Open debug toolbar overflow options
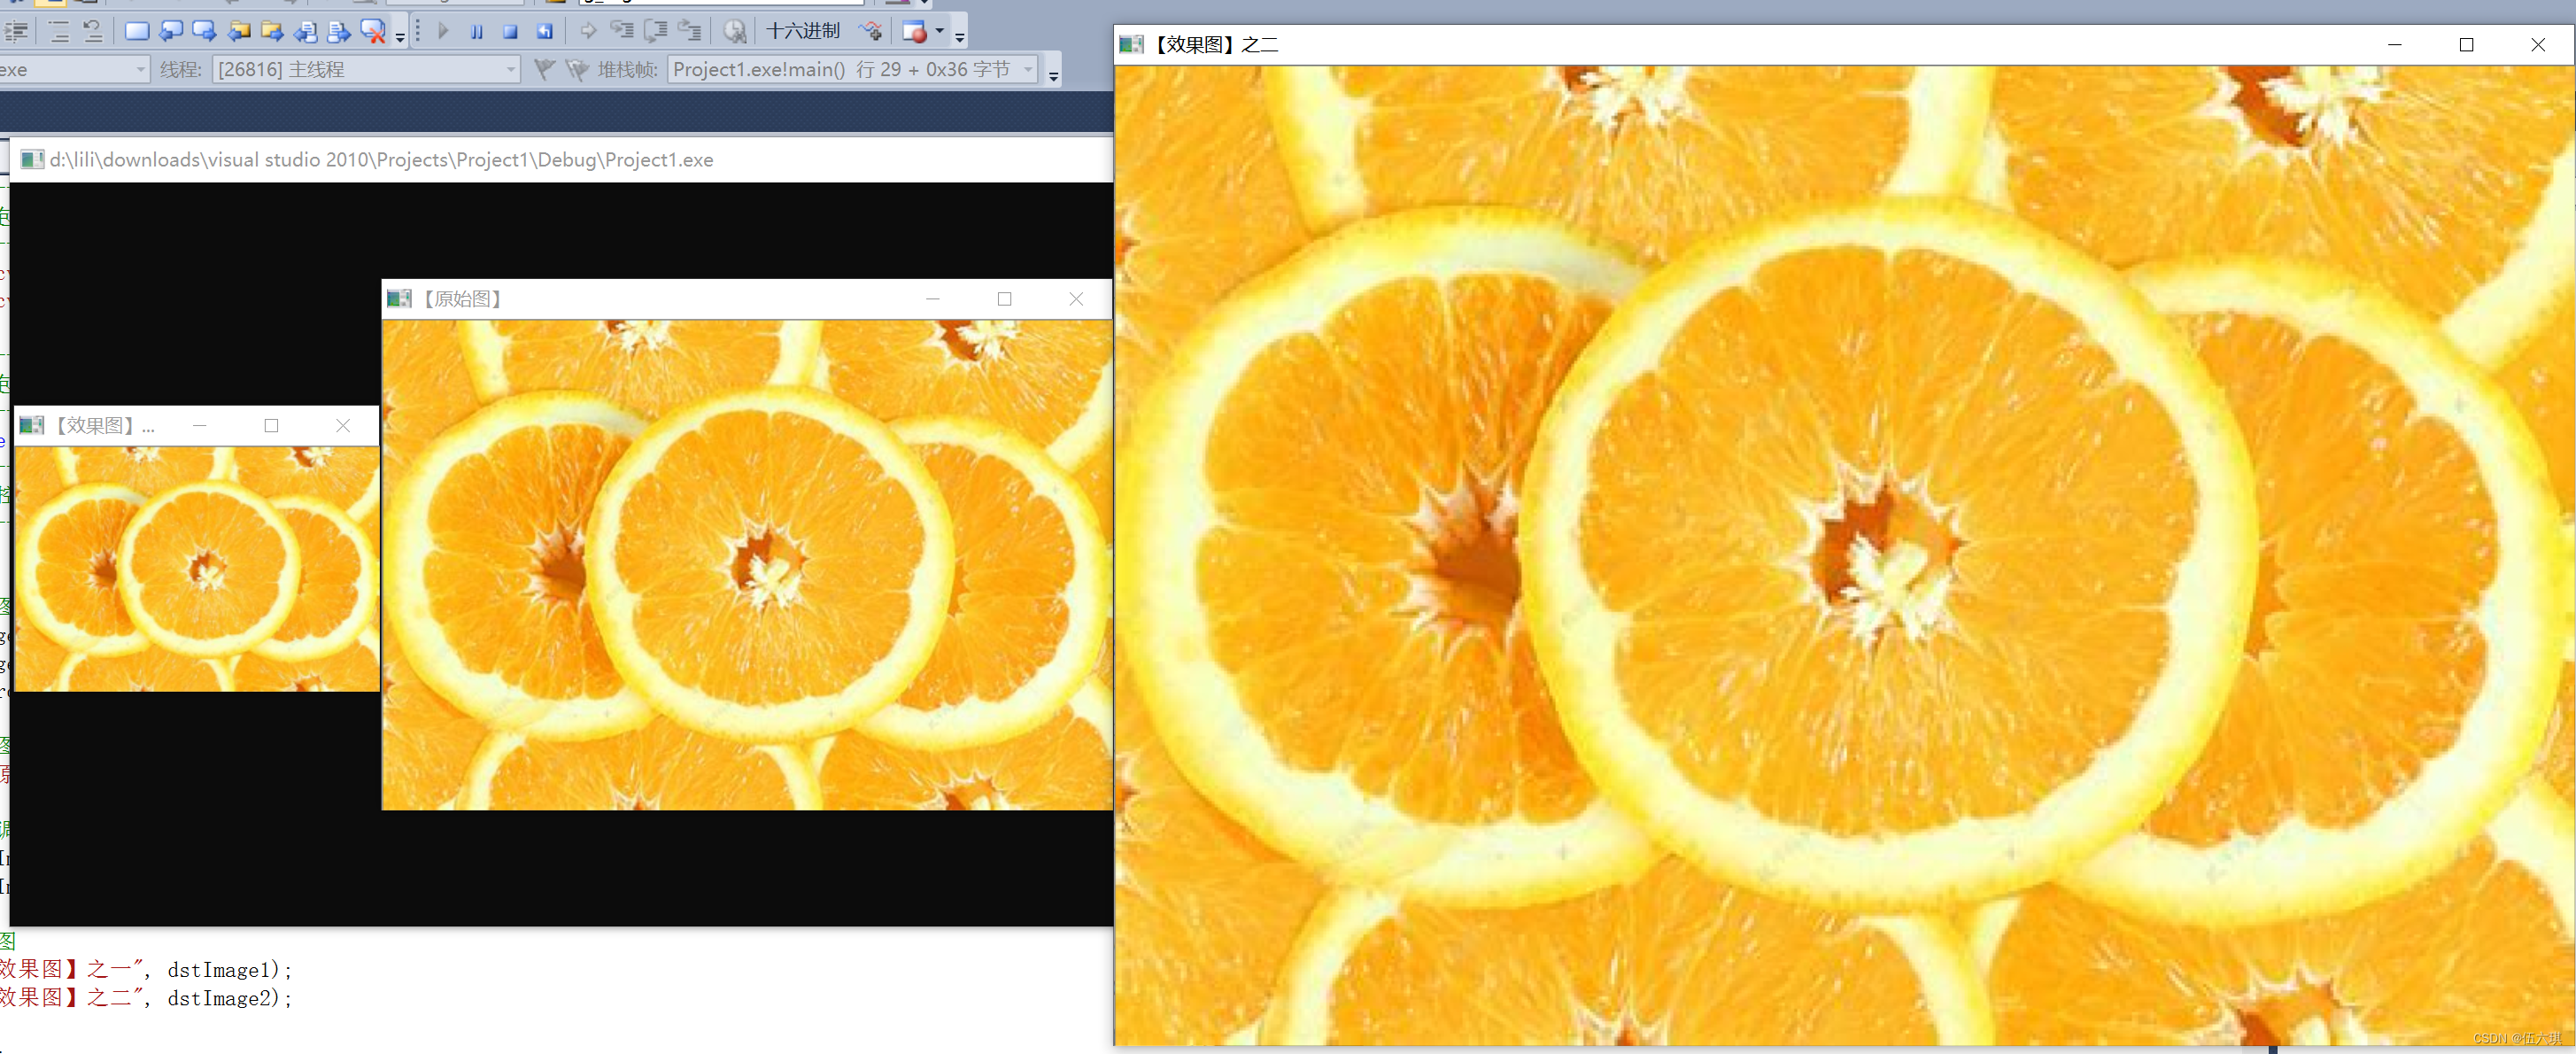The image size is (2576, 1054). coord(960,36)
